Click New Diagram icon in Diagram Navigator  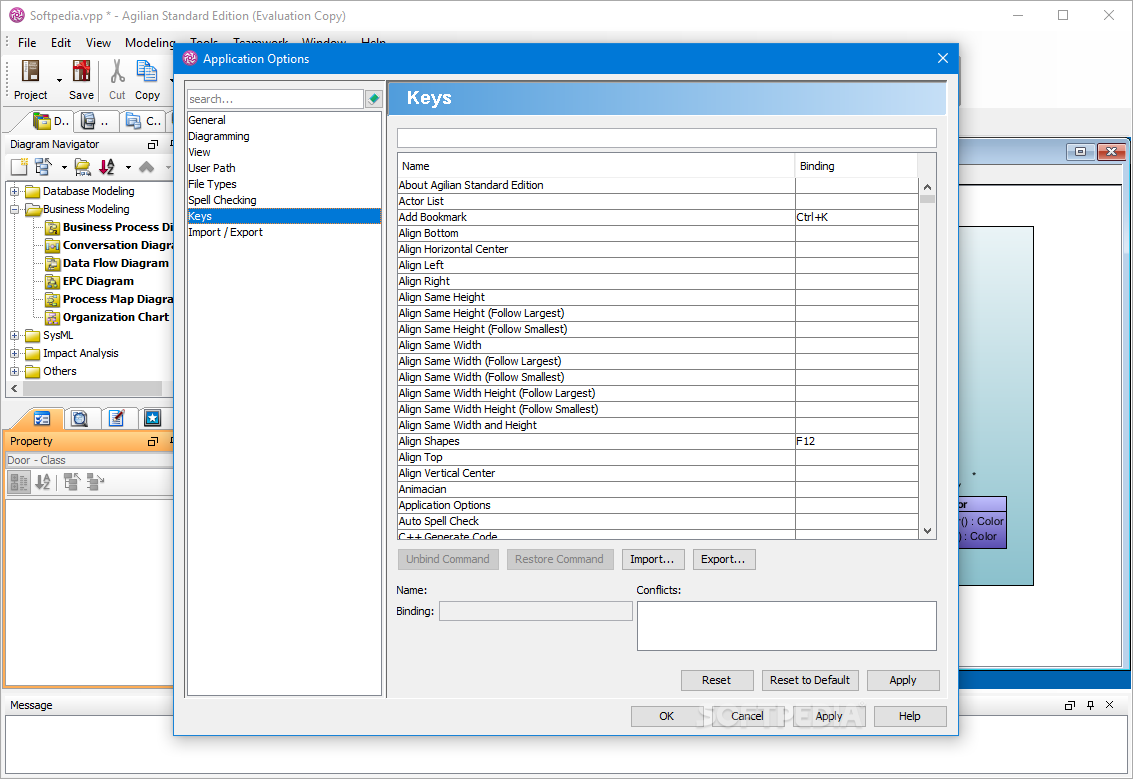[x=20, y=168]
